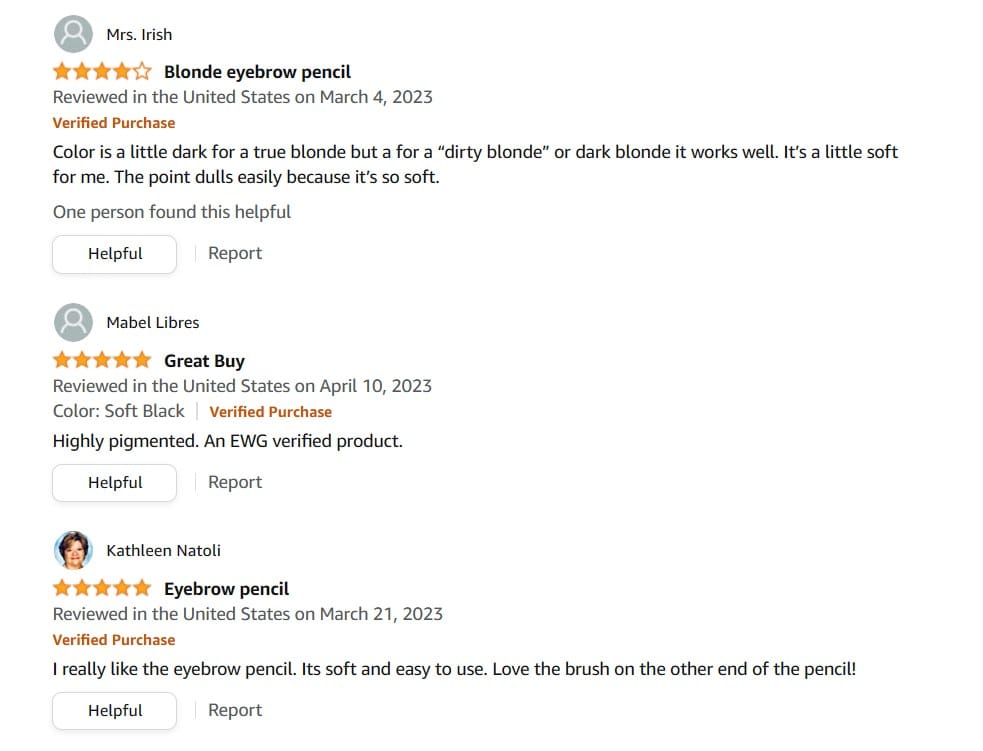Visit the Kathleen Natoli reviewer profile name
The width and height of the screenshot is (983, 751).
pos(164,551)
